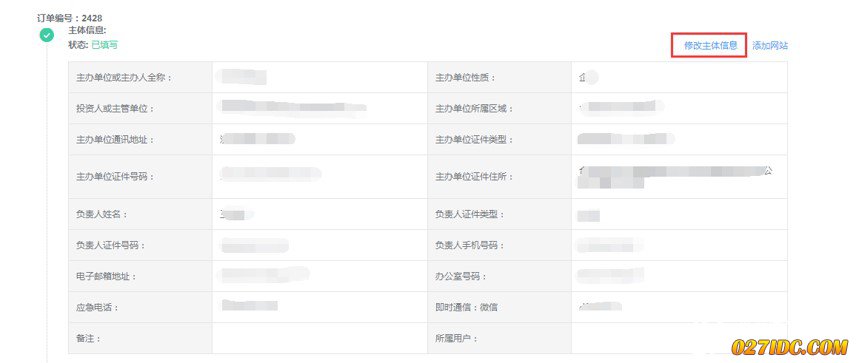This screenshot has height=363, width=859.
Task: Select the 主办单位或主办人全称 label cell
Action: coord(140,77)
